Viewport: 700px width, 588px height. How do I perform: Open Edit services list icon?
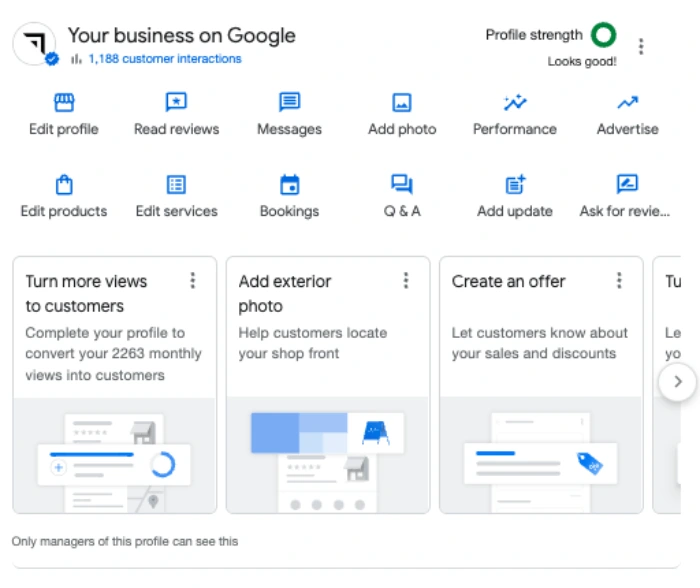pos(176,184)
